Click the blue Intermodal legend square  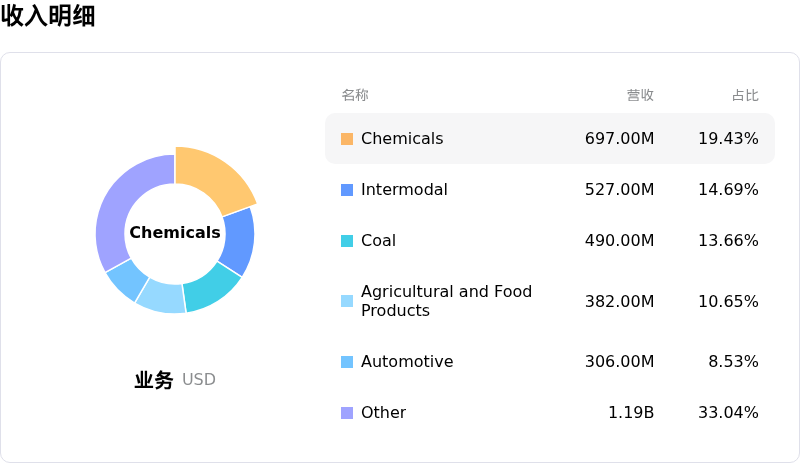pyautogui.click(x=347, y=190)
